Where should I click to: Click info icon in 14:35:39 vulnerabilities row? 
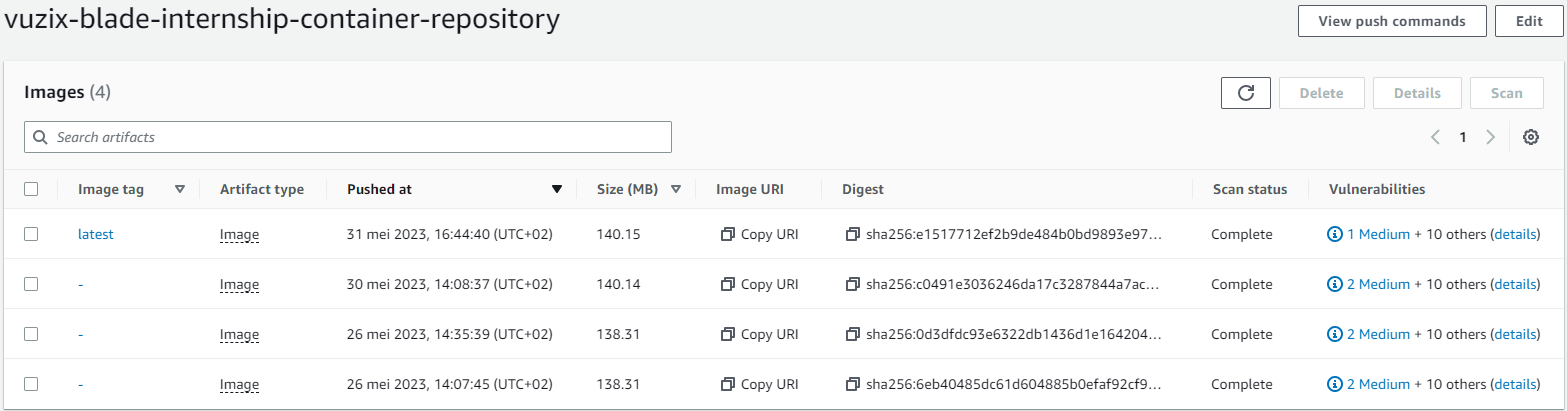click(x=1334, y=334)
